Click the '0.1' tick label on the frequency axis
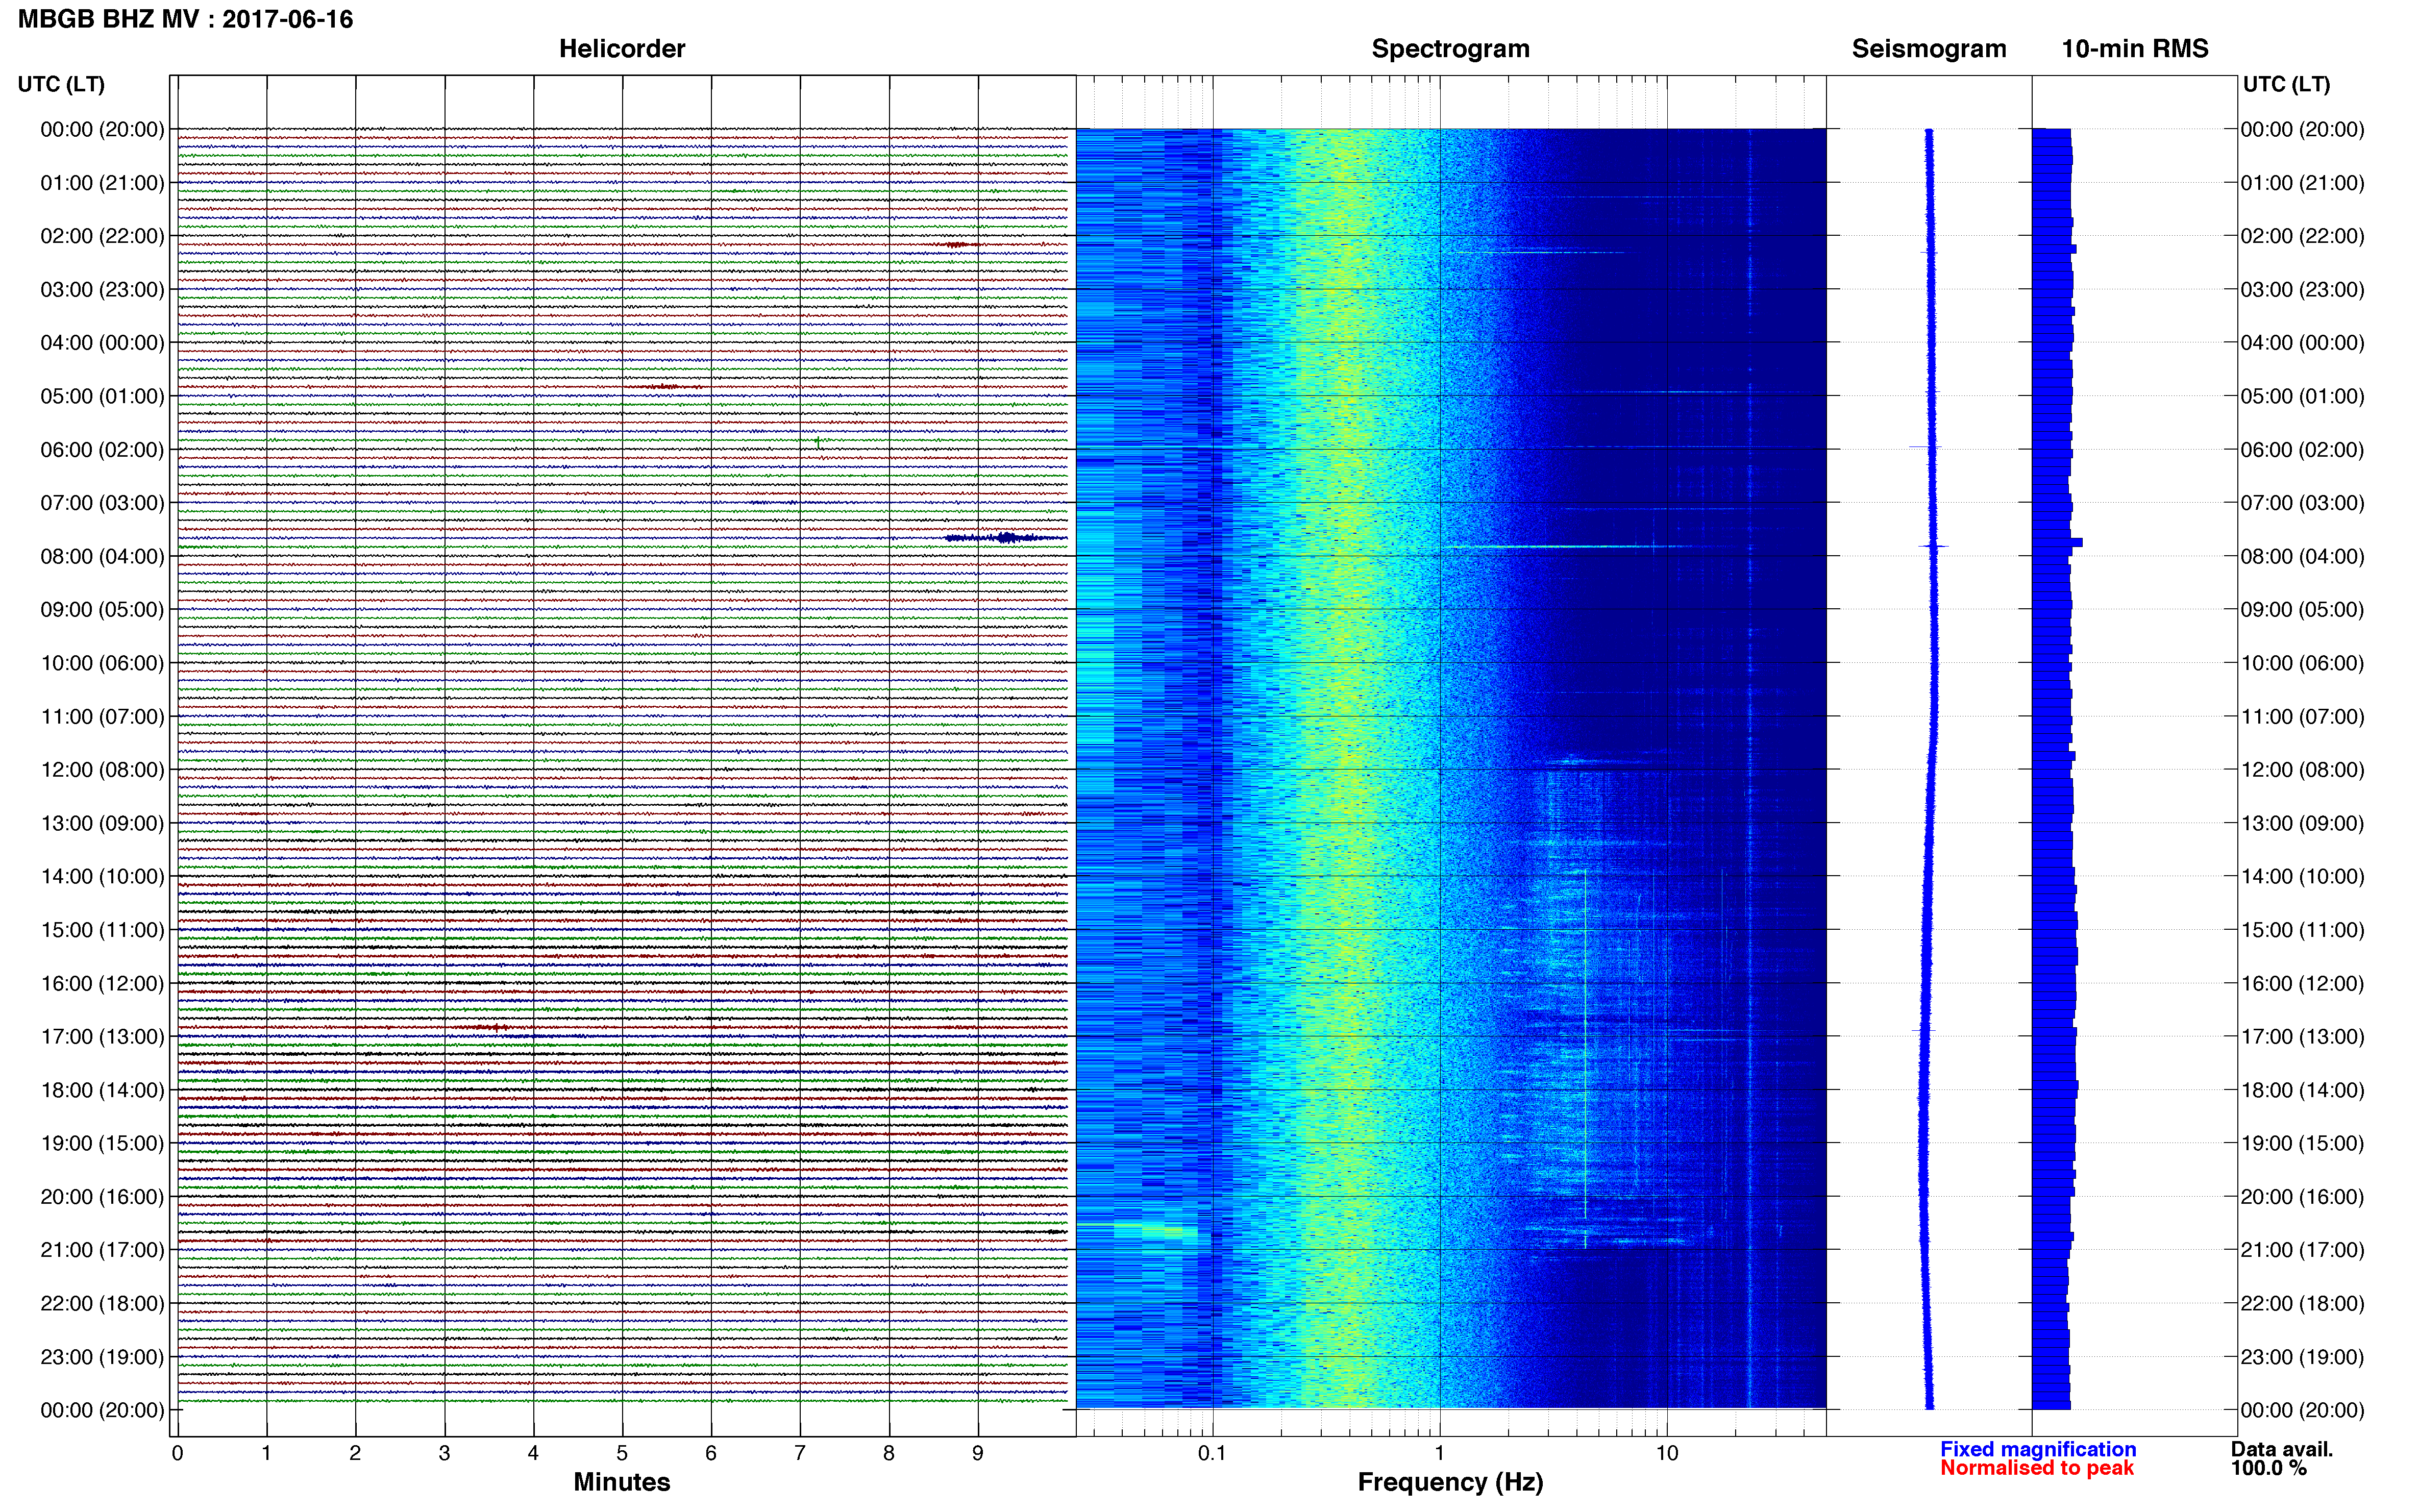This screenshot has height=1512, width=2419. click(x=1212, y=1453)
